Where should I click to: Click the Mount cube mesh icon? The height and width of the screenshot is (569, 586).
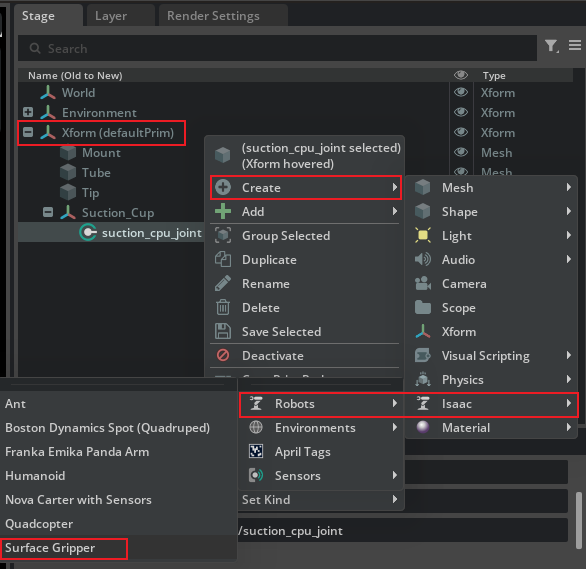[68, 152]
